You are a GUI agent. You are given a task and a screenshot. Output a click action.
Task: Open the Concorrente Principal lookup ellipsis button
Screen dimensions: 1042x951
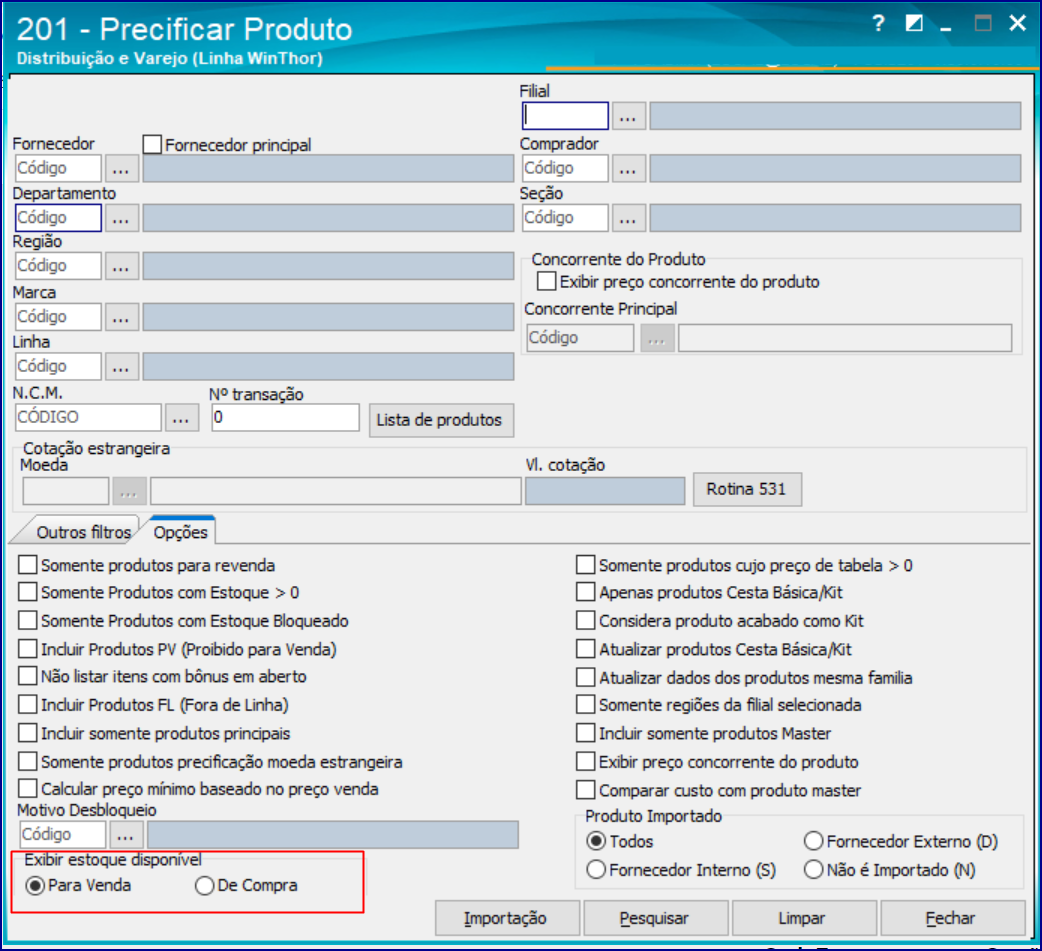[x=657, y=338]
